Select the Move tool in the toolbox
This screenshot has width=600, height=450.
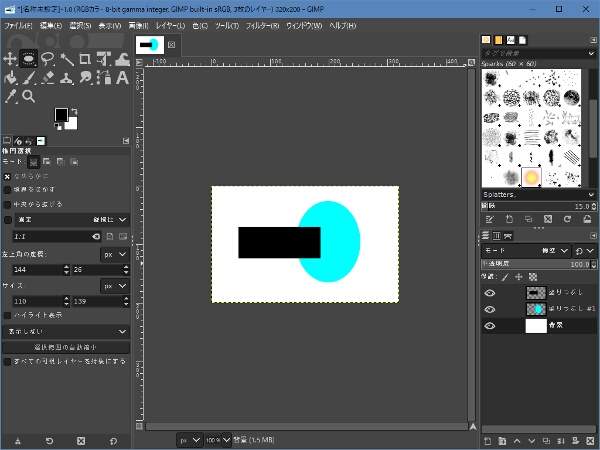pos(10,59)
